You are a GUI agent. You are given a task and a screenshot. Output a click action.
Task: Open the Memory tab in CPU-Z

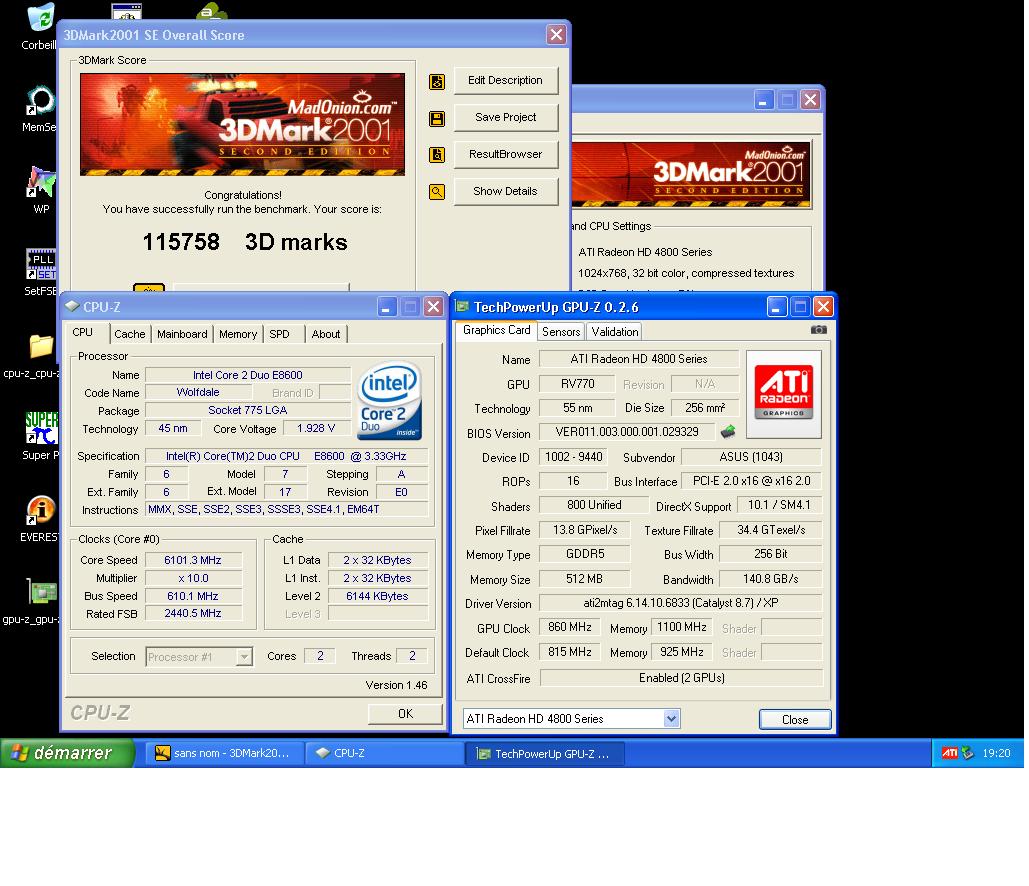point(238,334)
